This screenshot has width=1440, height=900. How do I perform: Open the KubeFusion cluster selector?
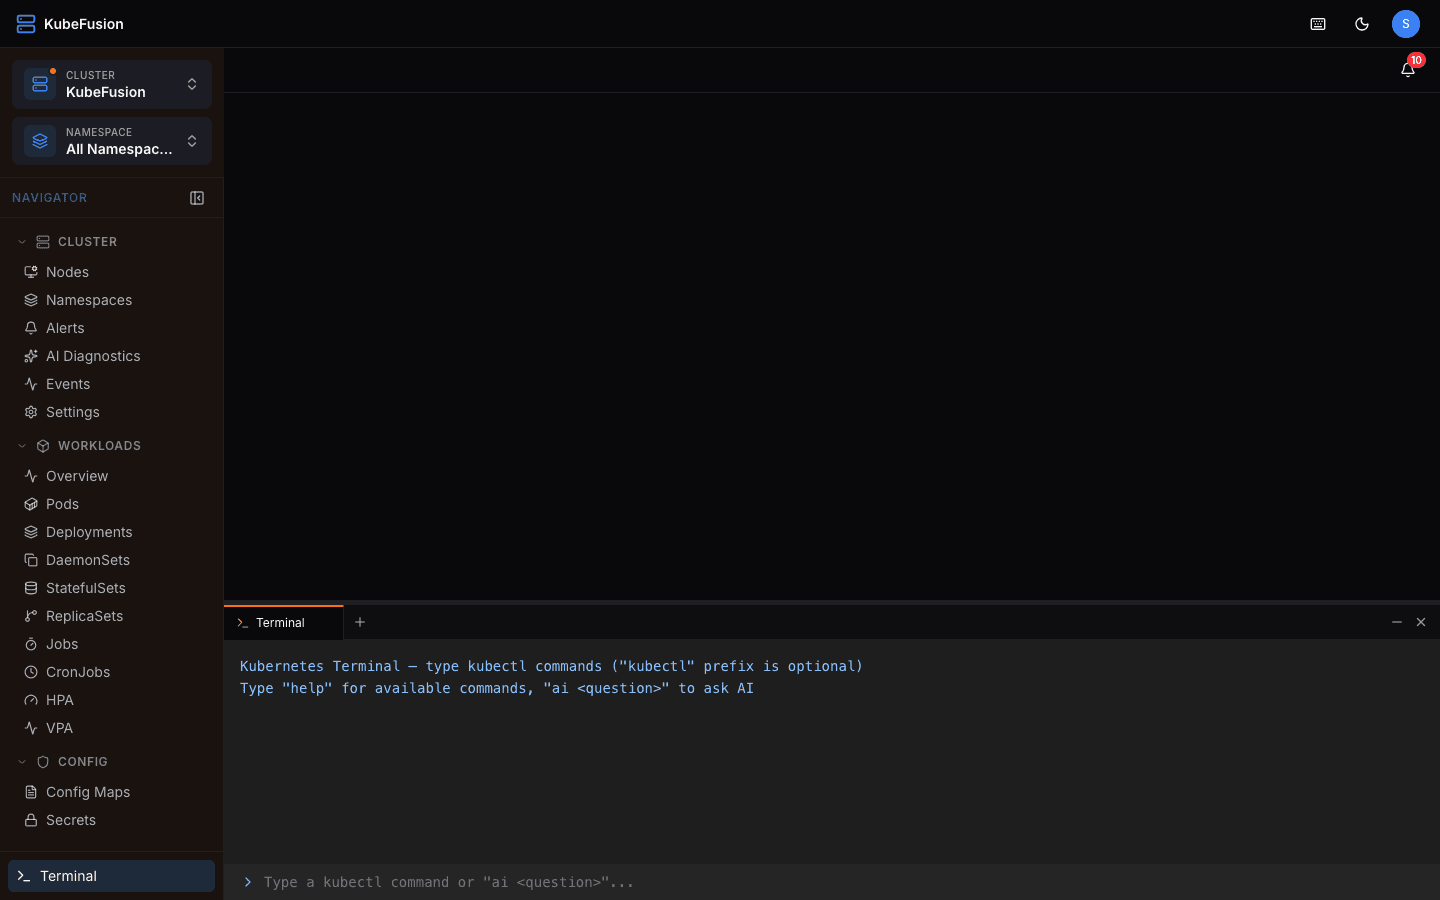click(110, 84)
